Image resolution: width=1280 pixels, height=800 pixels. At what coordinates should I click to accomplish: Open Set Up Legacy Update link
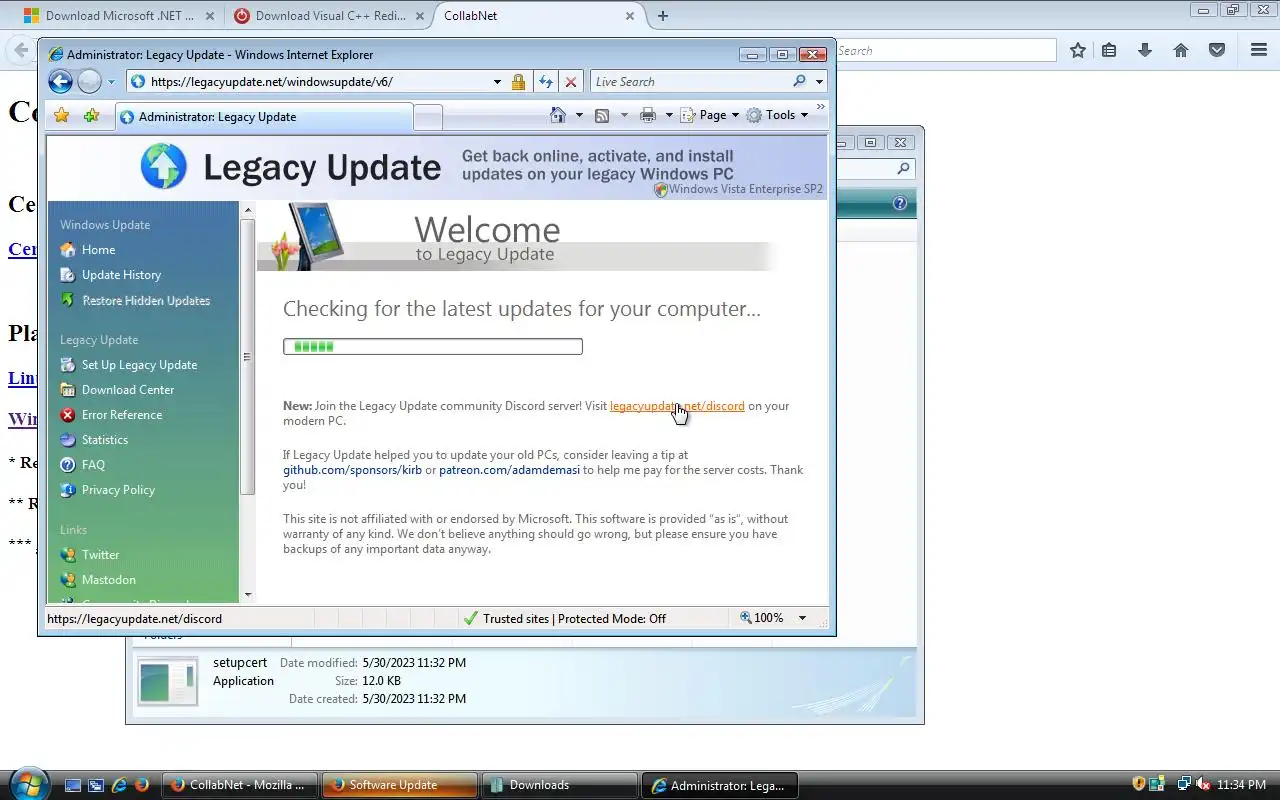click(139, 365)
